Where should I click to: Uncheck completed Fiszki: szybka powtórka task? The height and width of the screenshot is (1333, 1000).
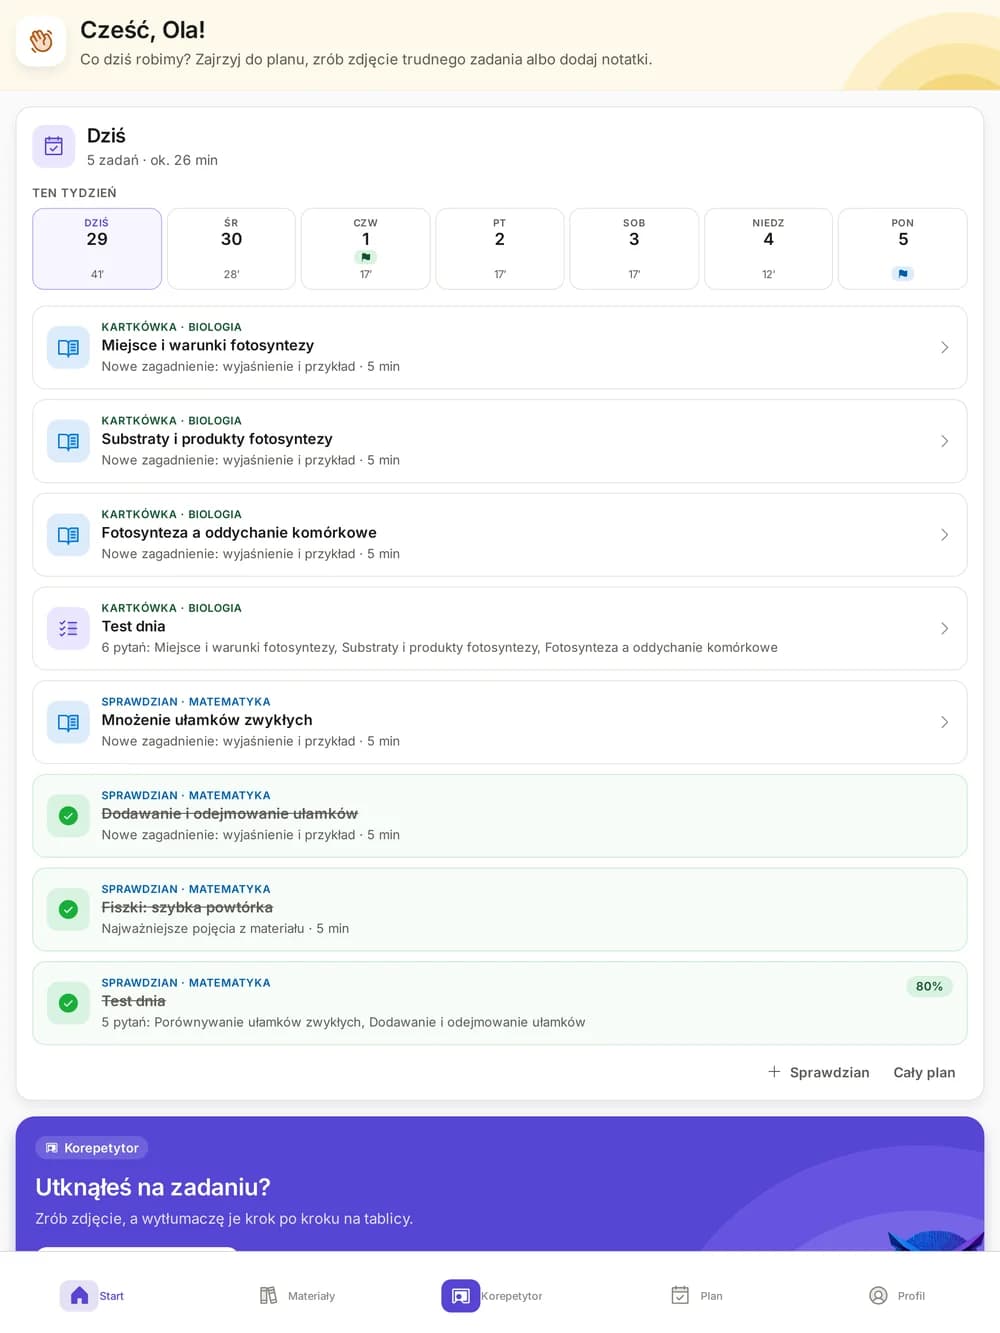click(68, 910)
